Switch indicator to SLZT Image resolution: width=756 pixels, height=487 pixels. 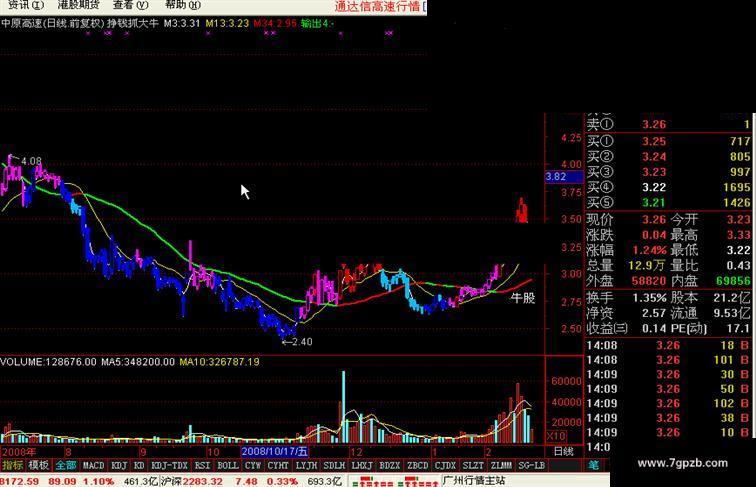point(472,465)
